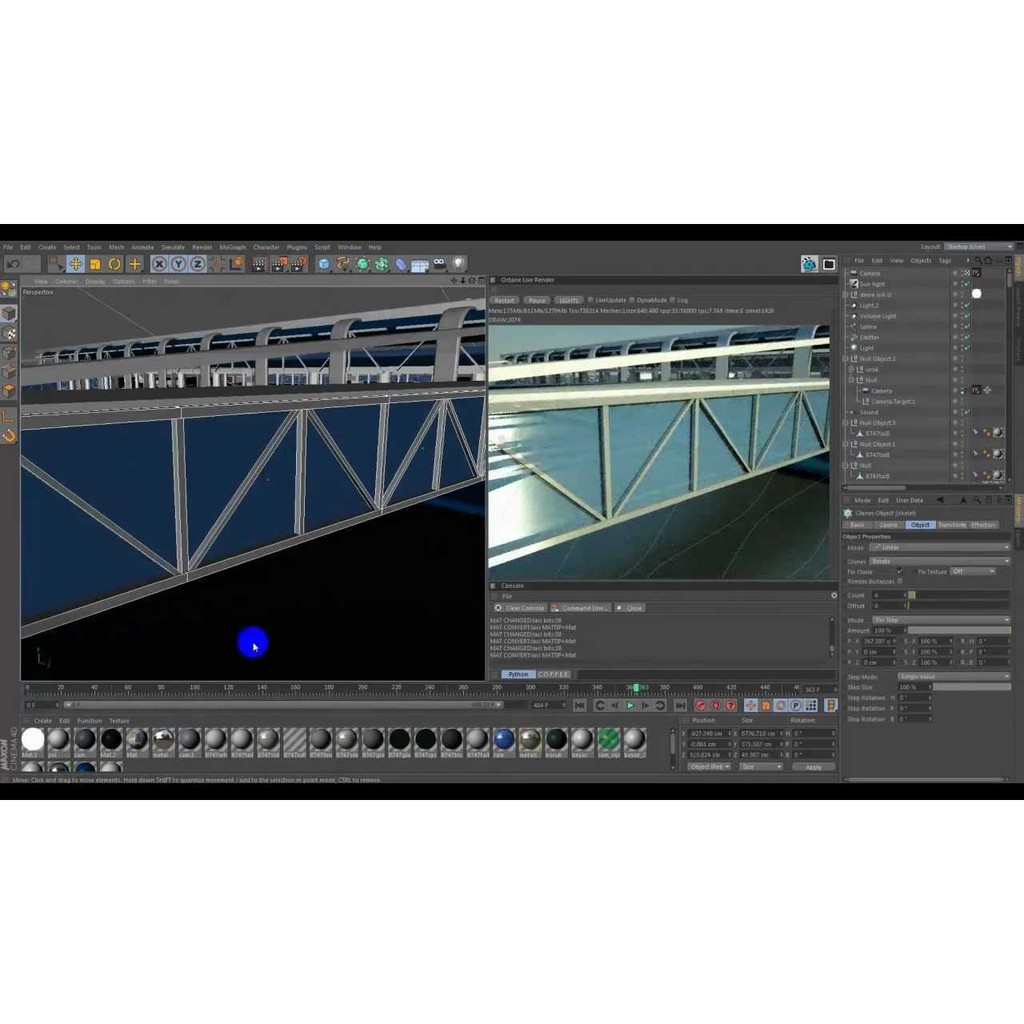
Task: Switch to the Transform tab
Action: (952, 525)
